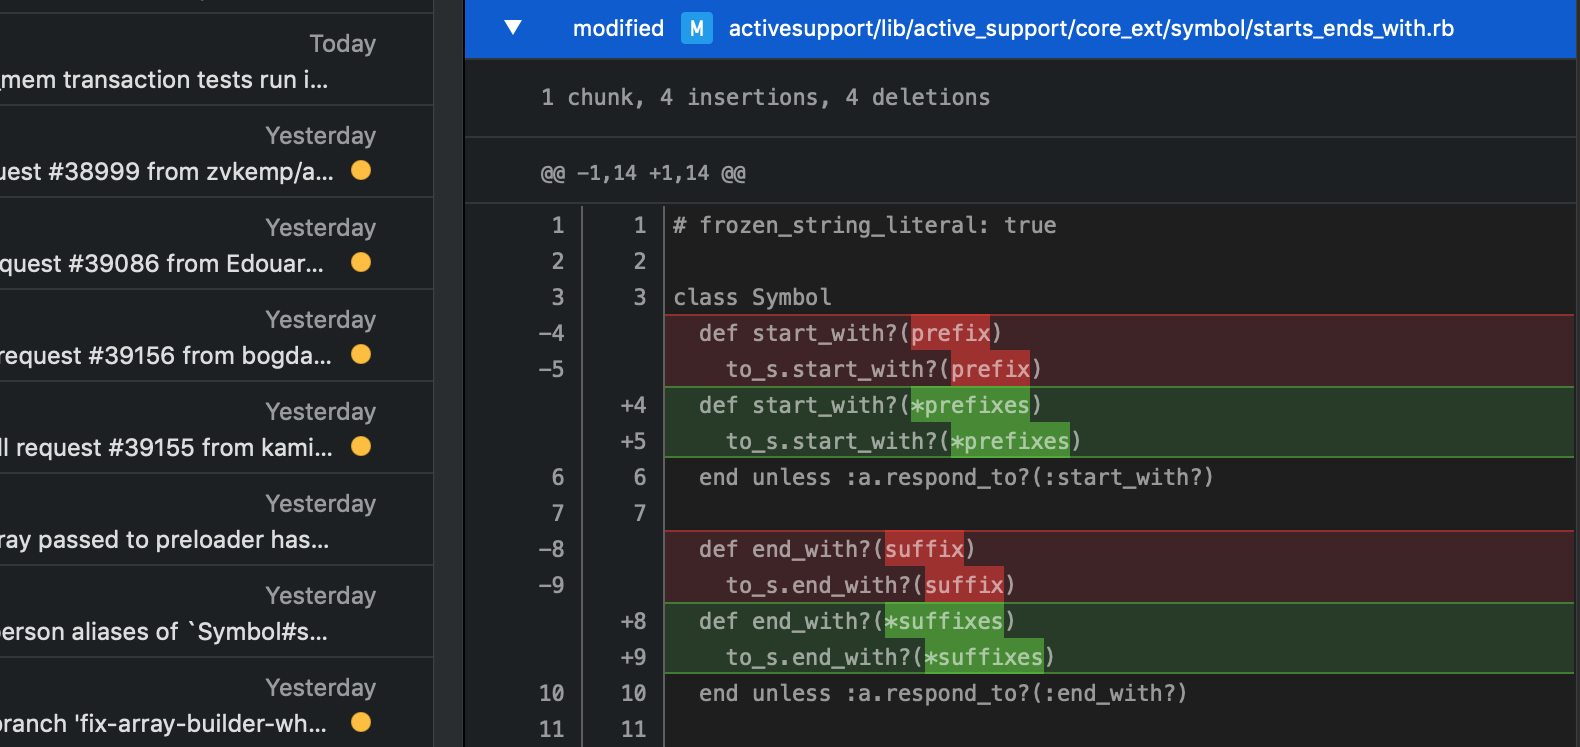
Task: Click orange dot on request #39155 commit
Action: coord(361,447)
